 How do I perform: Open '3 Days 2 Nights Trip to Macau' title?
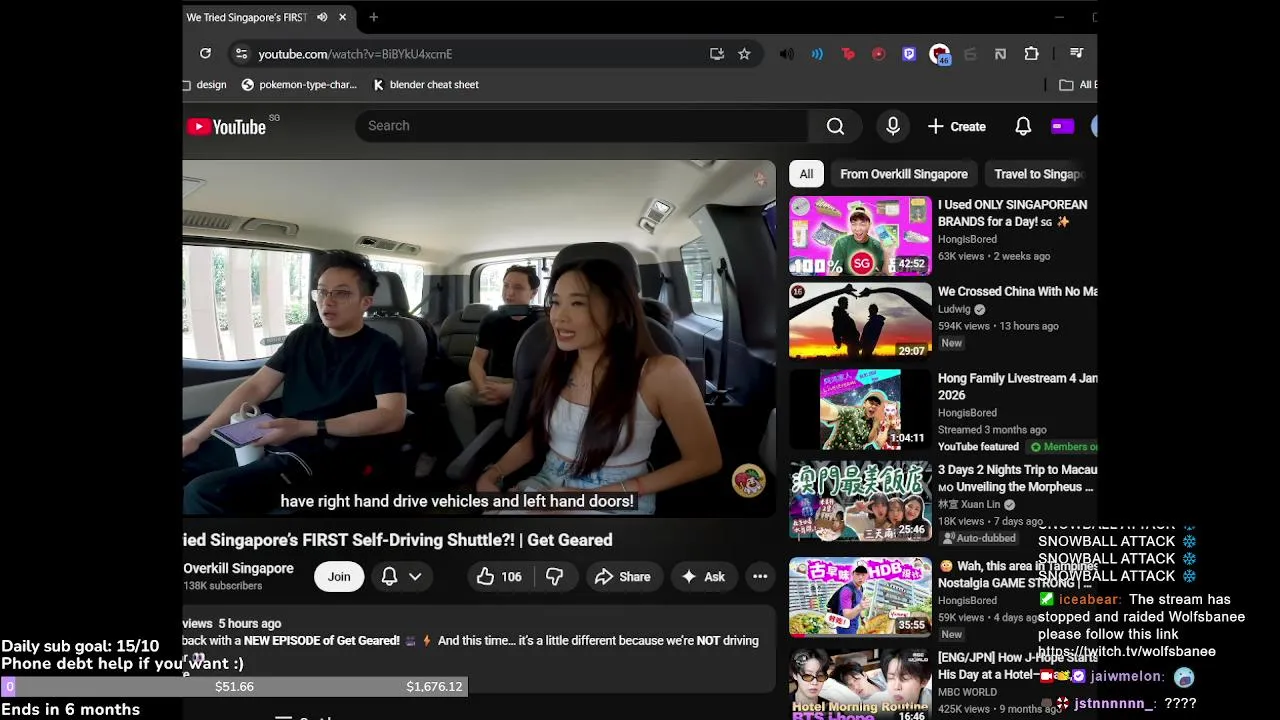click(x=1017, y=478)
